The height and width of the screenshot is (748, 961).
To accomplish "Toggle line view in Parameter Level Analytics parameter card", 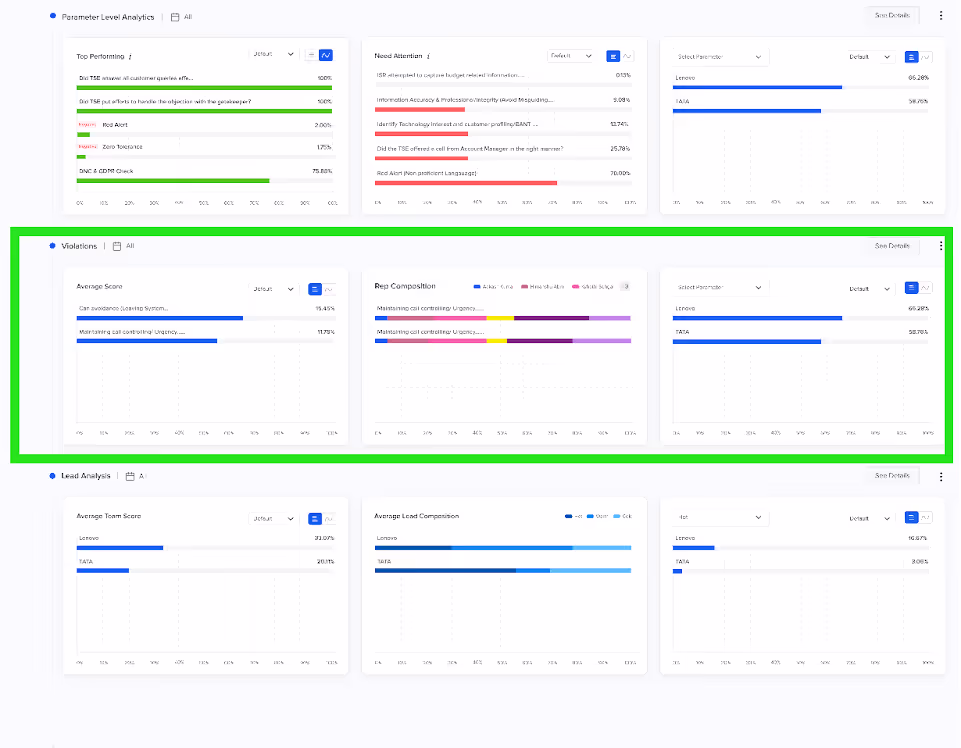I will point(925,57).
